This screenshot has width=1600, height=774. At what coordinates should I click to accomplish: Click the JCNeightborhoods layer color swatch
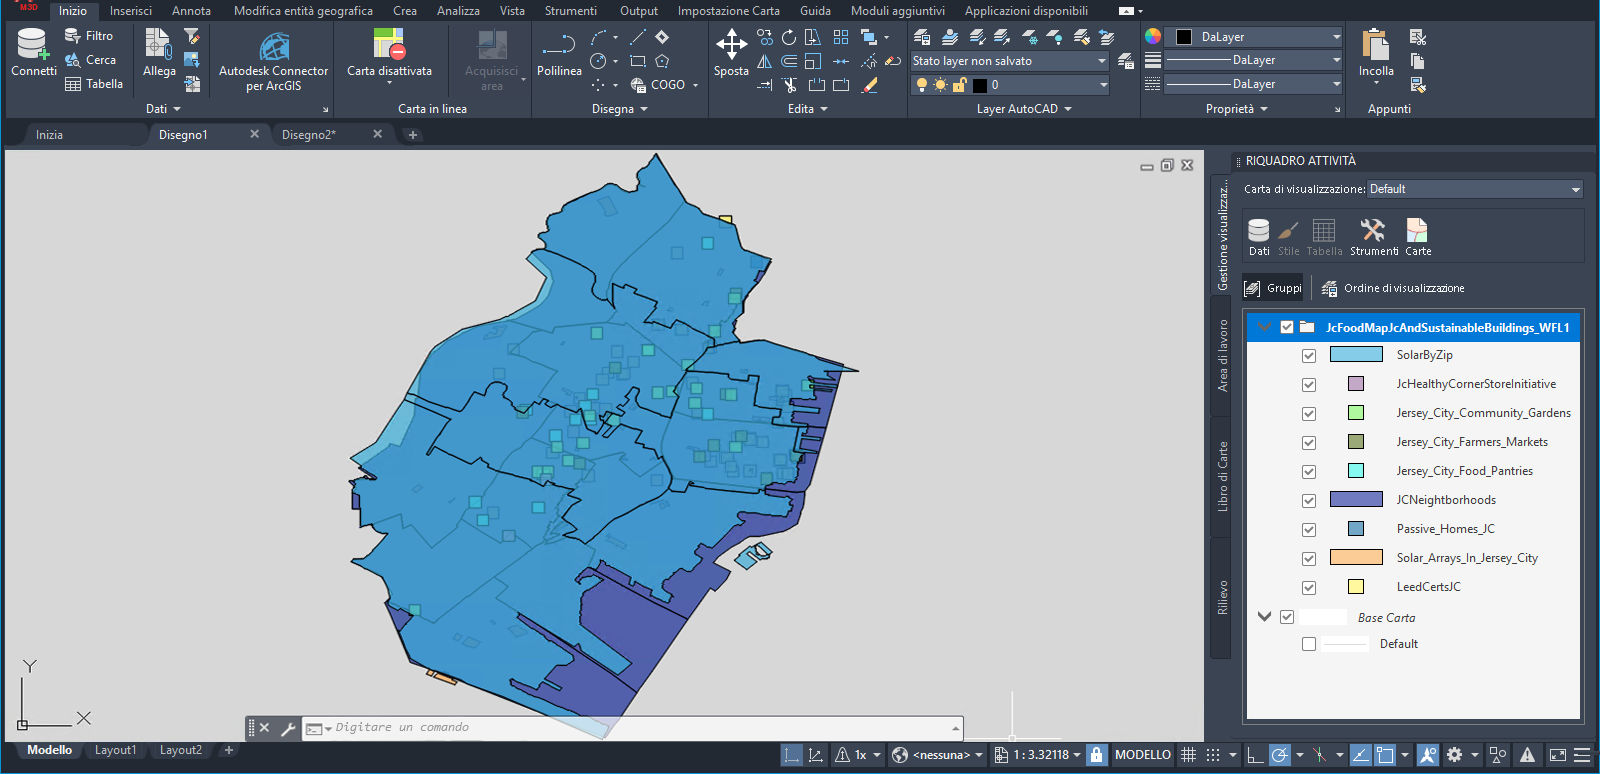click(x=1355, y=500)
